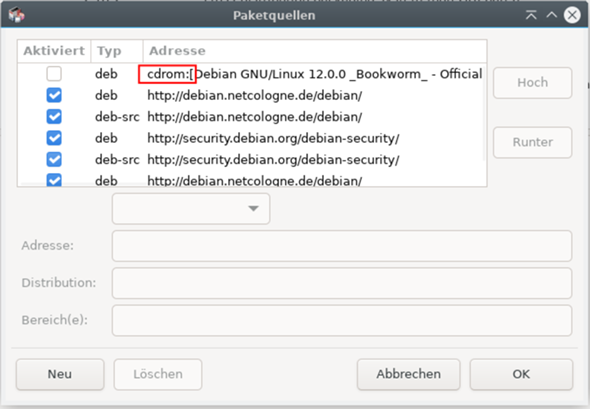Click into the Adresse input field
This screenshot has width=590, height=409.
[342, 246]
